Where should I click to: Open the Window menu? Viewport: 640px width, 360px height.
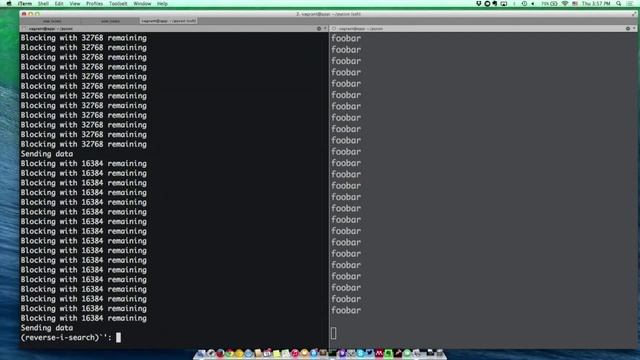point(142,4)
